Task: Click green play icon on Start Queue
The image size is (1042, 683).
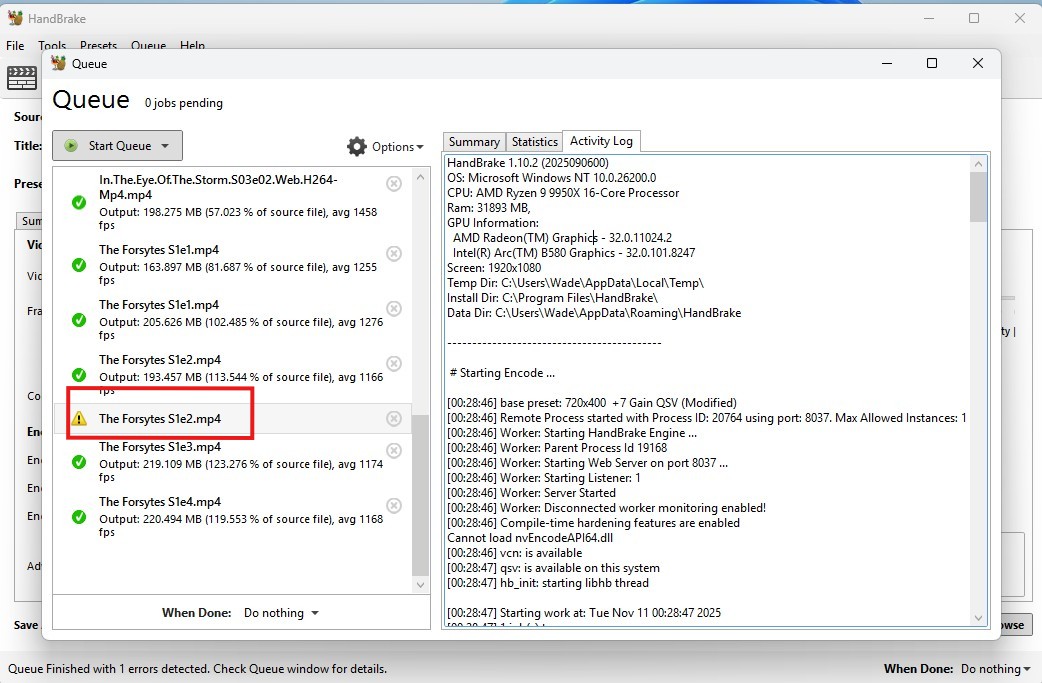Action: click(71, 146)
